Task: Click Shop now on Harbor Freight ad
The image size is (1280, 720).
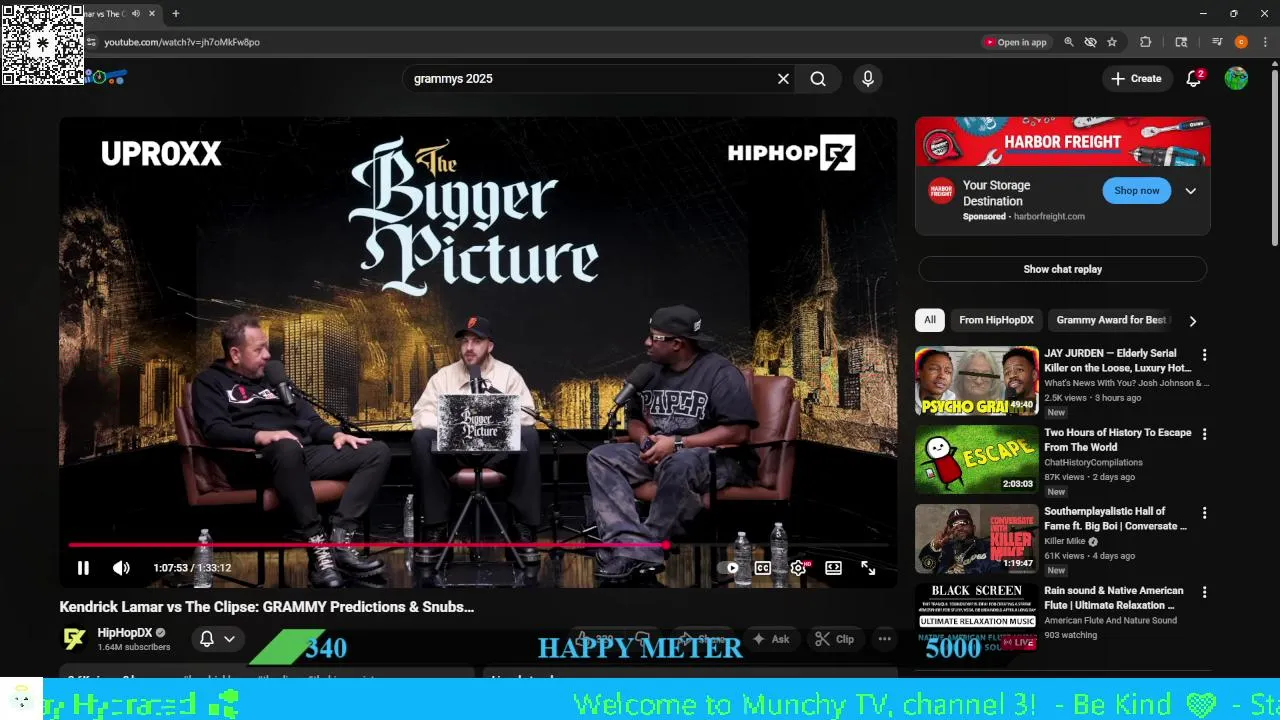Action: click(x=1136, y=191)
